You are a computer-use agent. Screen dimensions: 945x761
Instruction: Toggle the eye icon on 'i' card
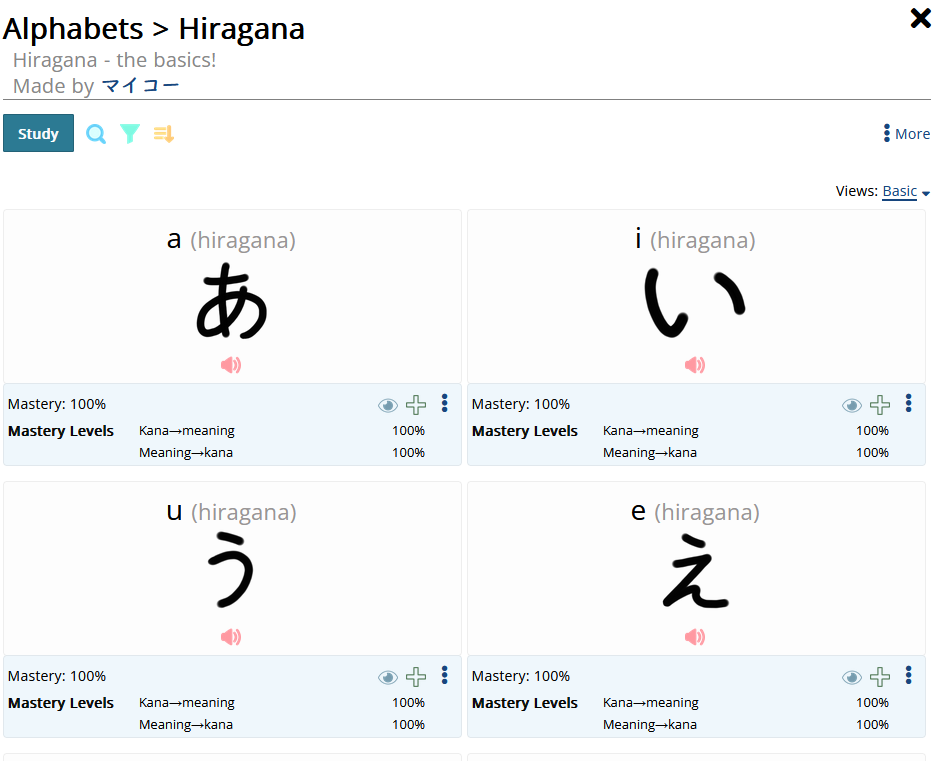click(x=852, y=405)
